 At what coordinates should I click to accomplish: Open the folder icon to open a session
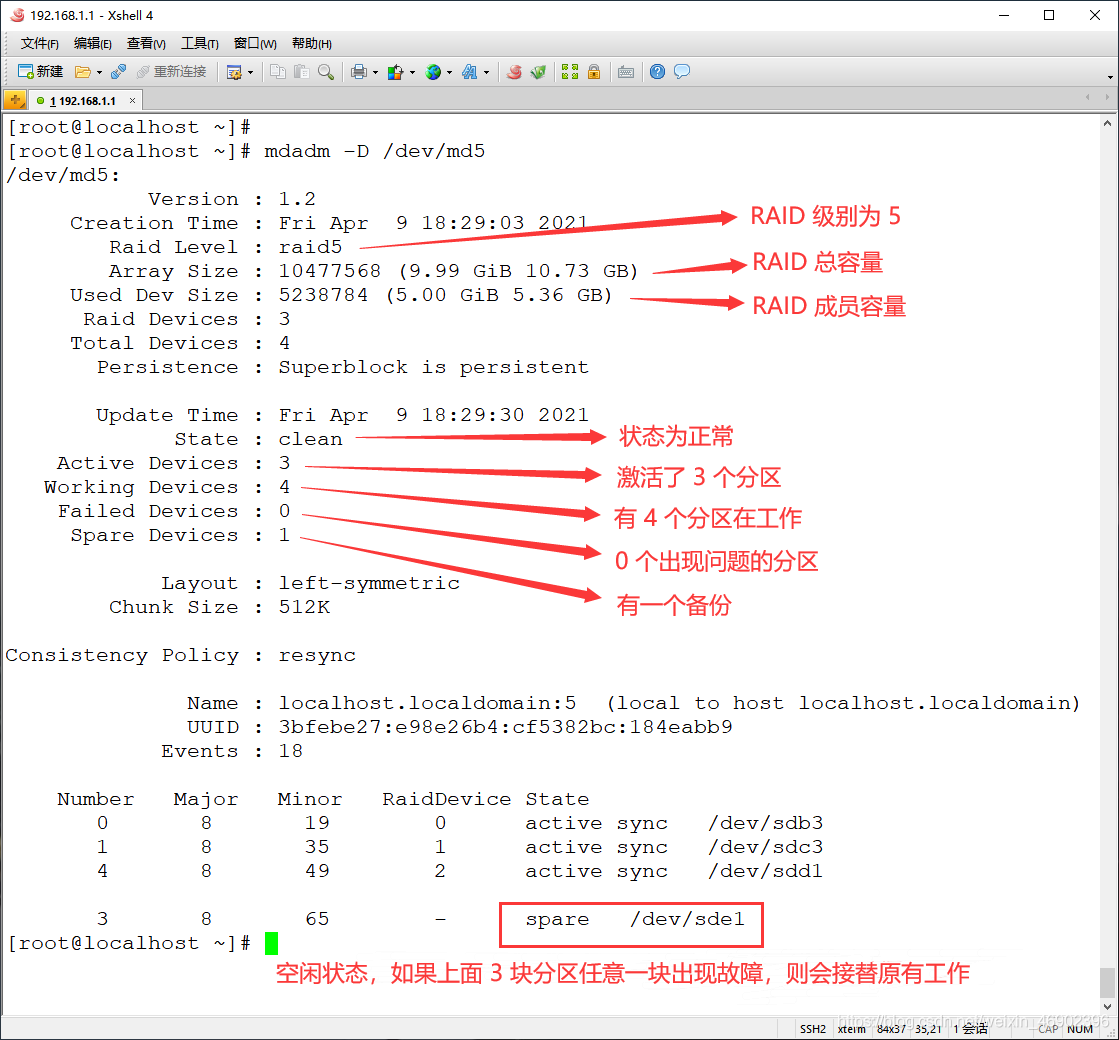coord(83,72)
